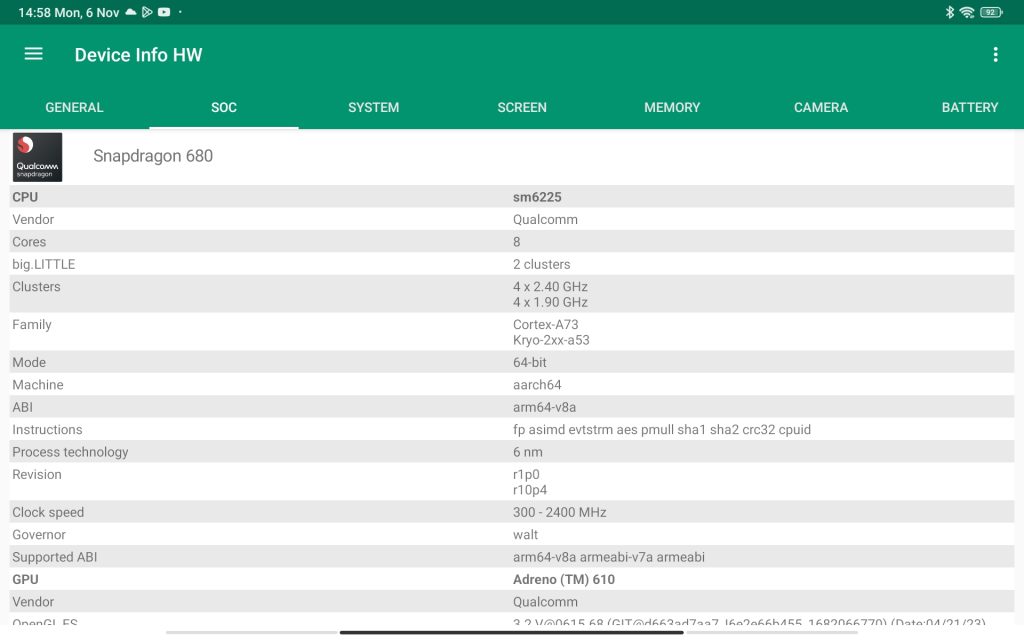Open the three-dot overflow menu
The image size is (1024, 640).
995,54
